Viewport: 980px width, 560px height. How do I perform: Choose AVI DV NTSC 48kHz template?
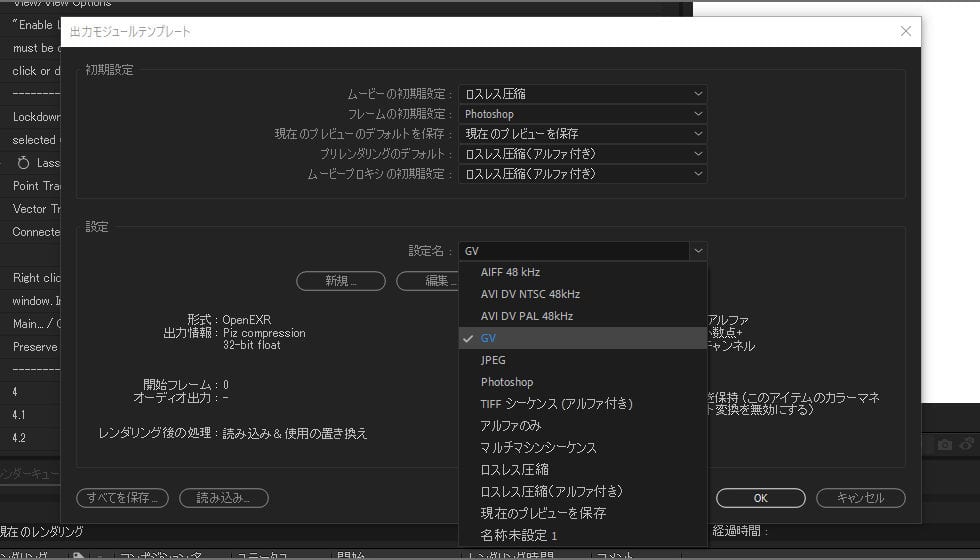point(582,294)
